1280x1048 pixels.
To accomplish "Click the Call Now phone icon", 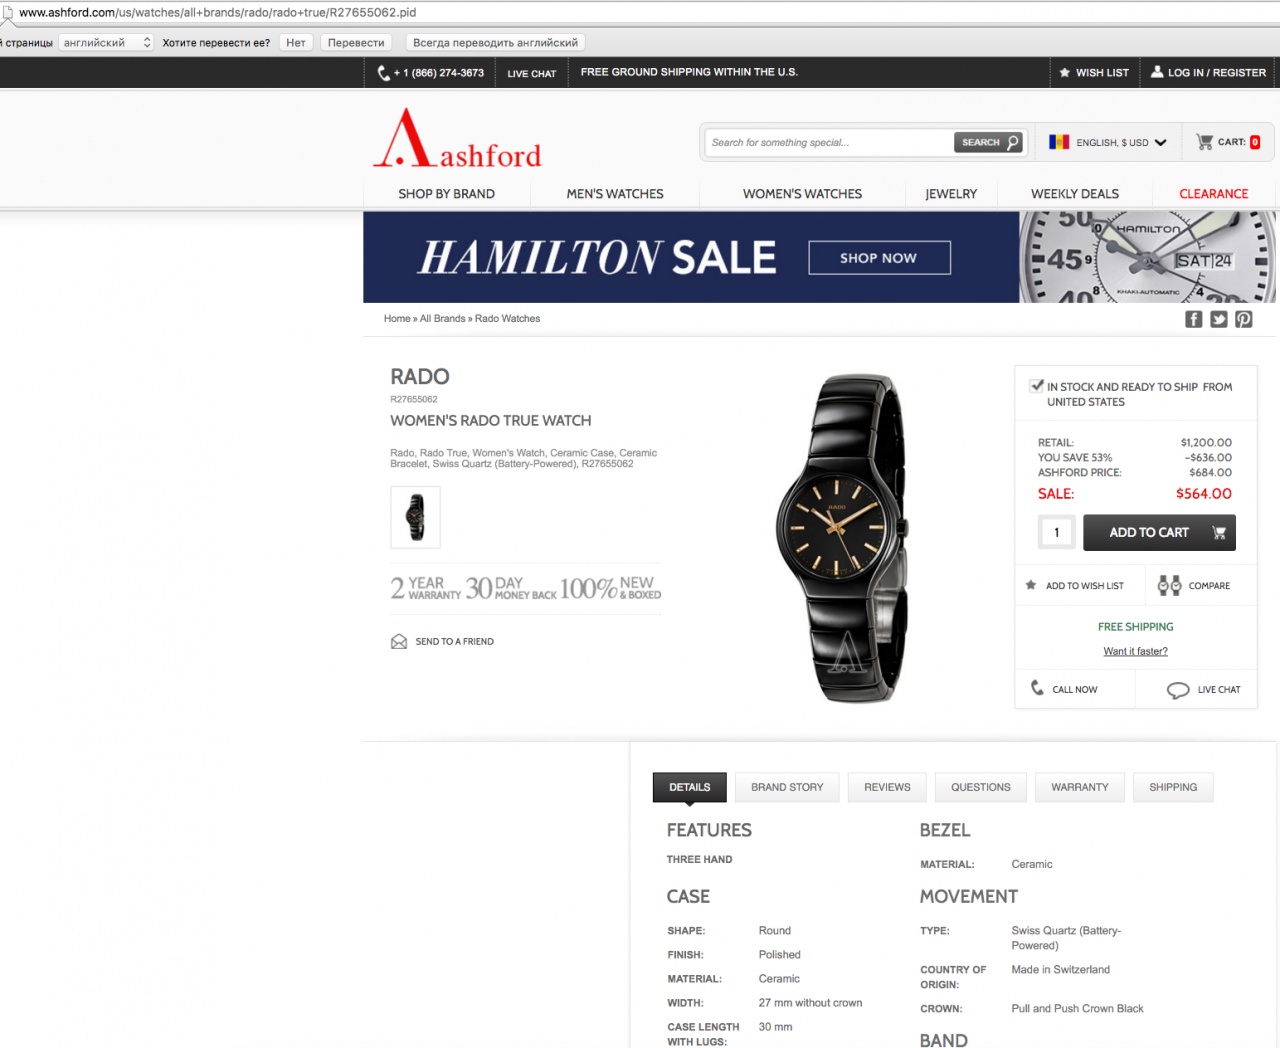I will tap(1037, 688).
